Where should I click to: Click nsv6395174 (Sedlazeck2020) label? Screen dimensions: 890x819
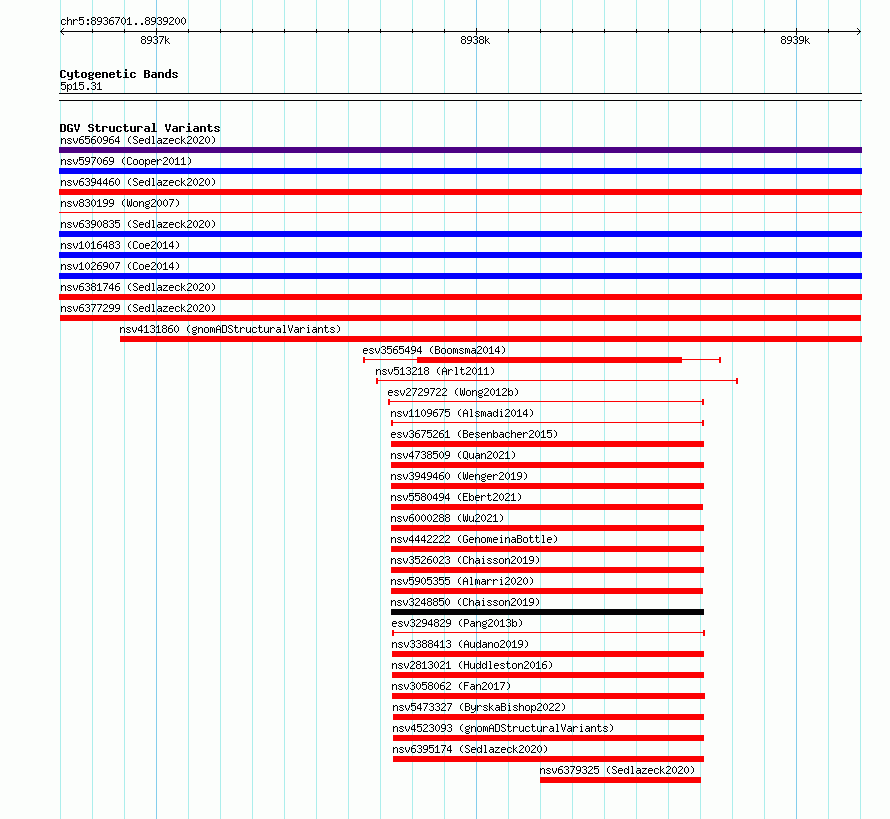tap(470, 749)
